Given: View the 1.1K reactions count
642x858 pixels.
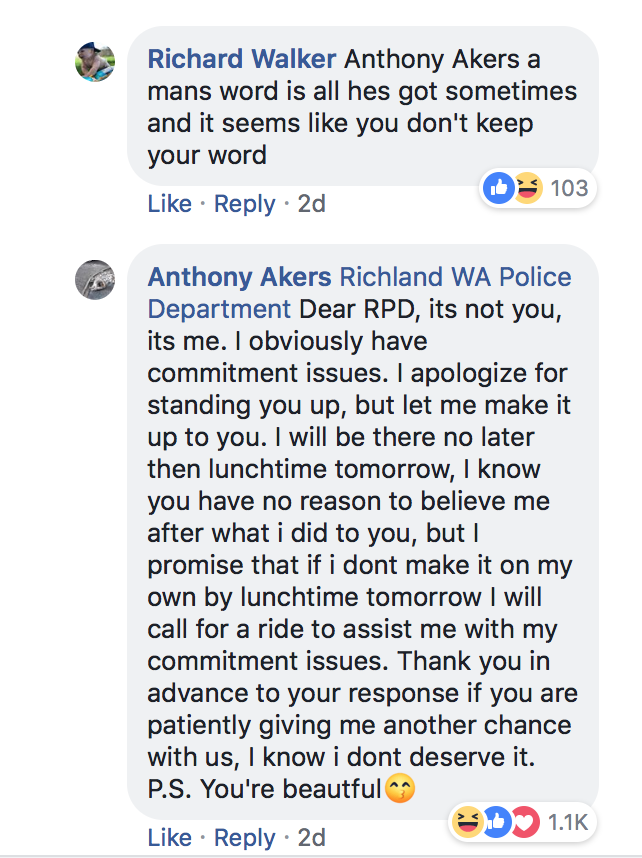Looking at the screenshot, I should [x=568, y=822].
